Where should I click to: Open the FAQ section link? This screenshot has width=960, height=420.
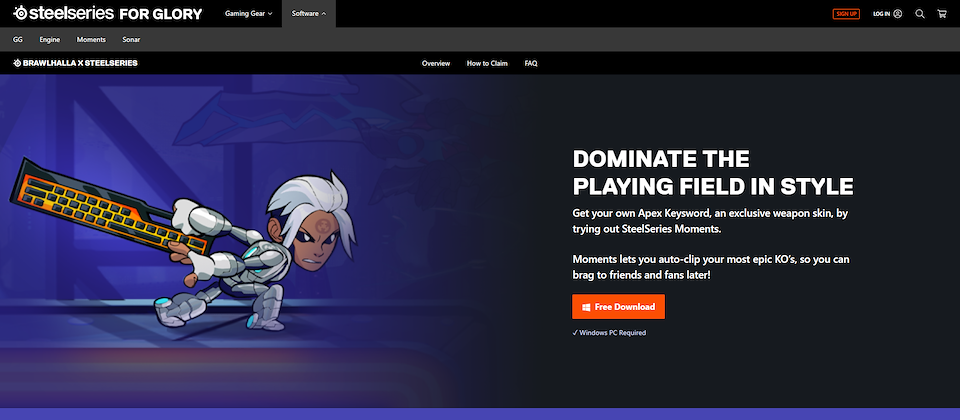531,63
